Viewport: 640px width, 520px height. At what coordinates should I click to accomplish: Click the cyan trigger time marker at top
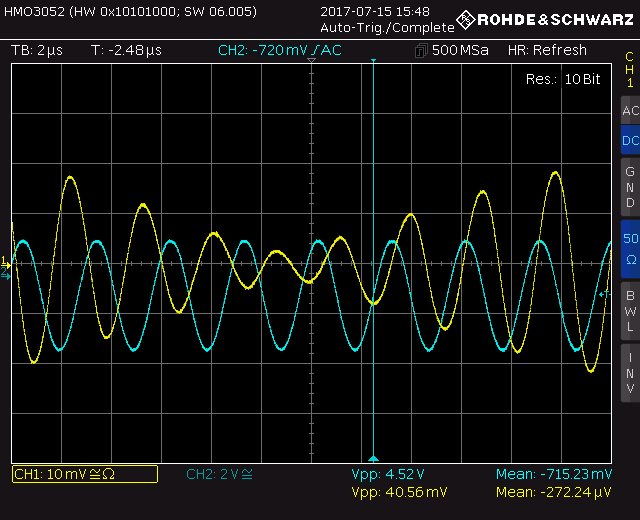[373, 63]
